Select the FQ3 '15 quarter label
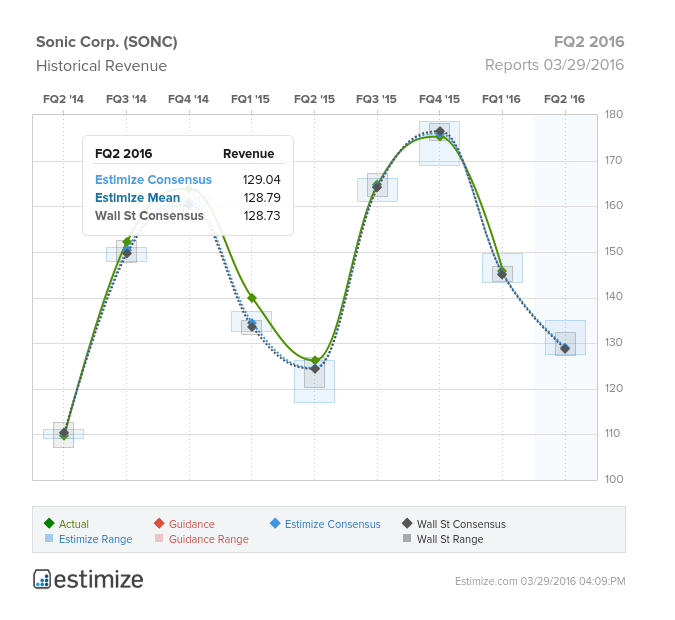Viewport: 675px width, 620px height. pos(376,99)
